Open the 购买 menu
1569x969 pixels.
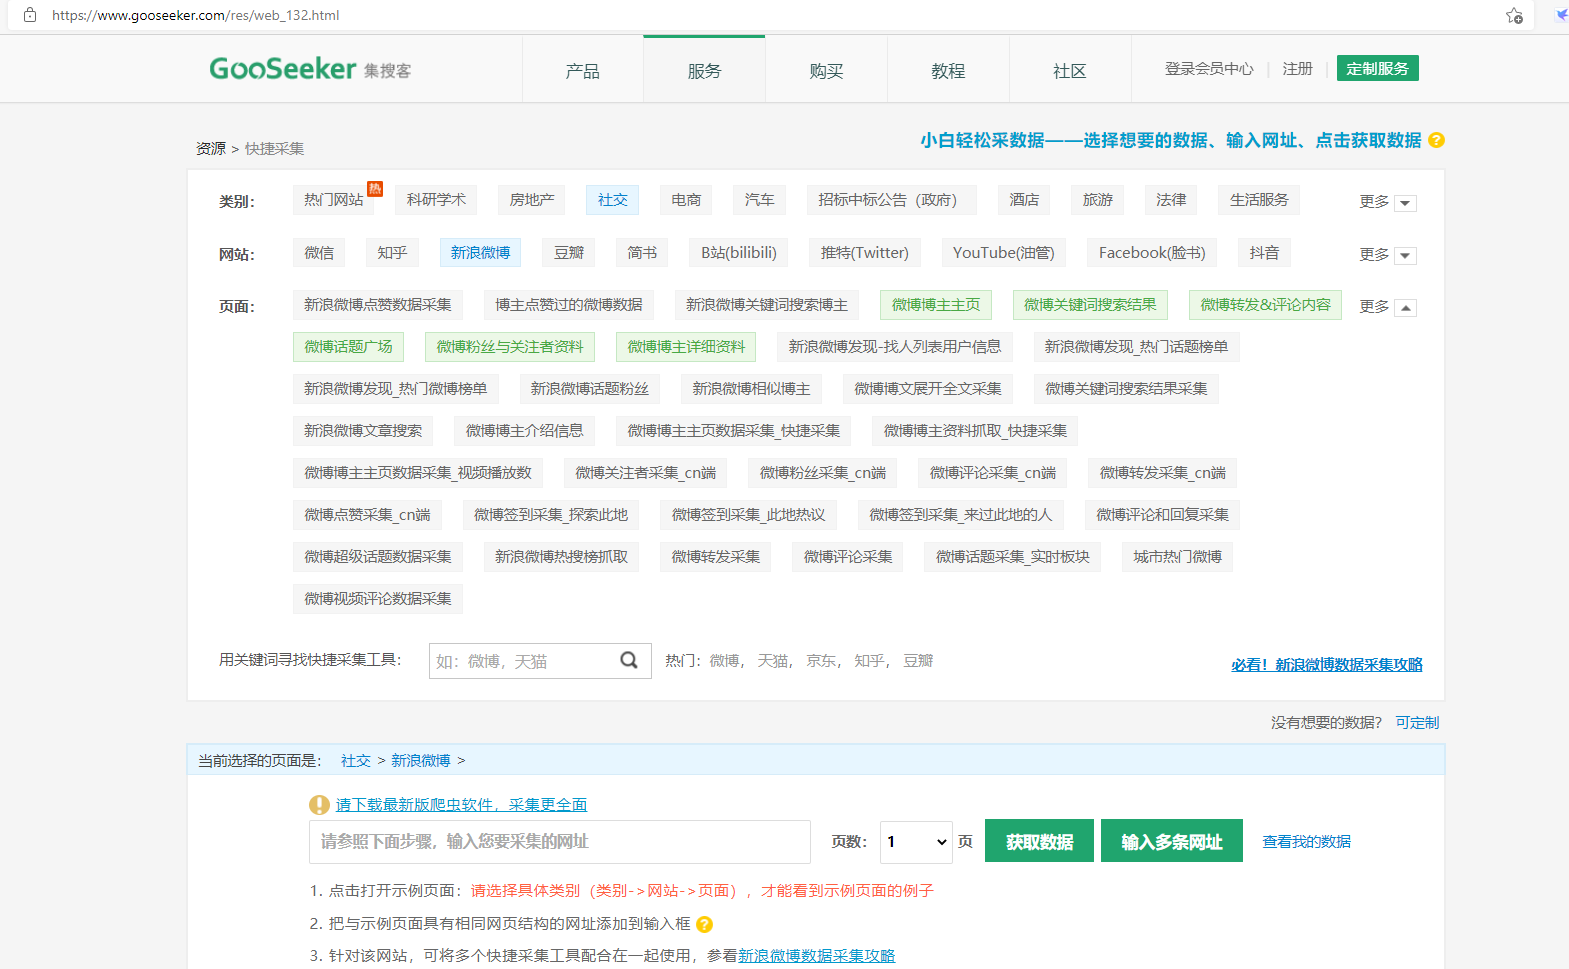[826, 70]
